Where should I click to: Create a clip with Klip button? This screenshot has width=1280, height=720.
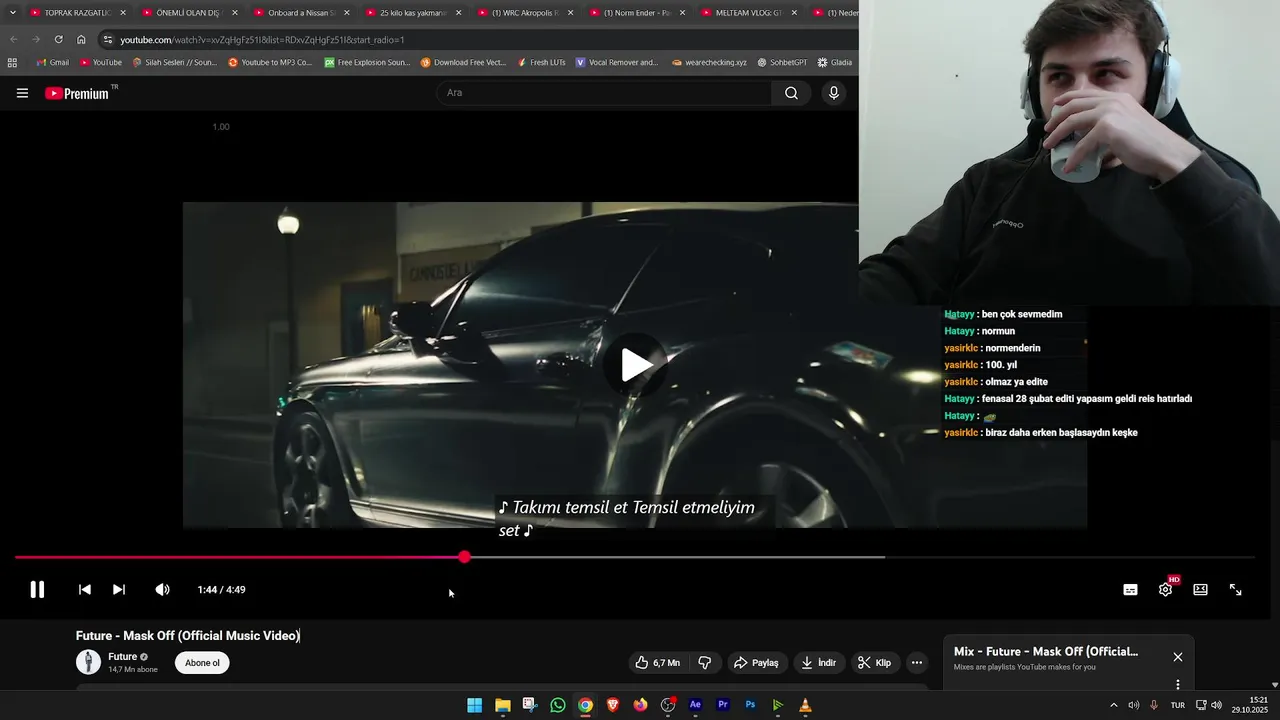click(x=875, y=663)
